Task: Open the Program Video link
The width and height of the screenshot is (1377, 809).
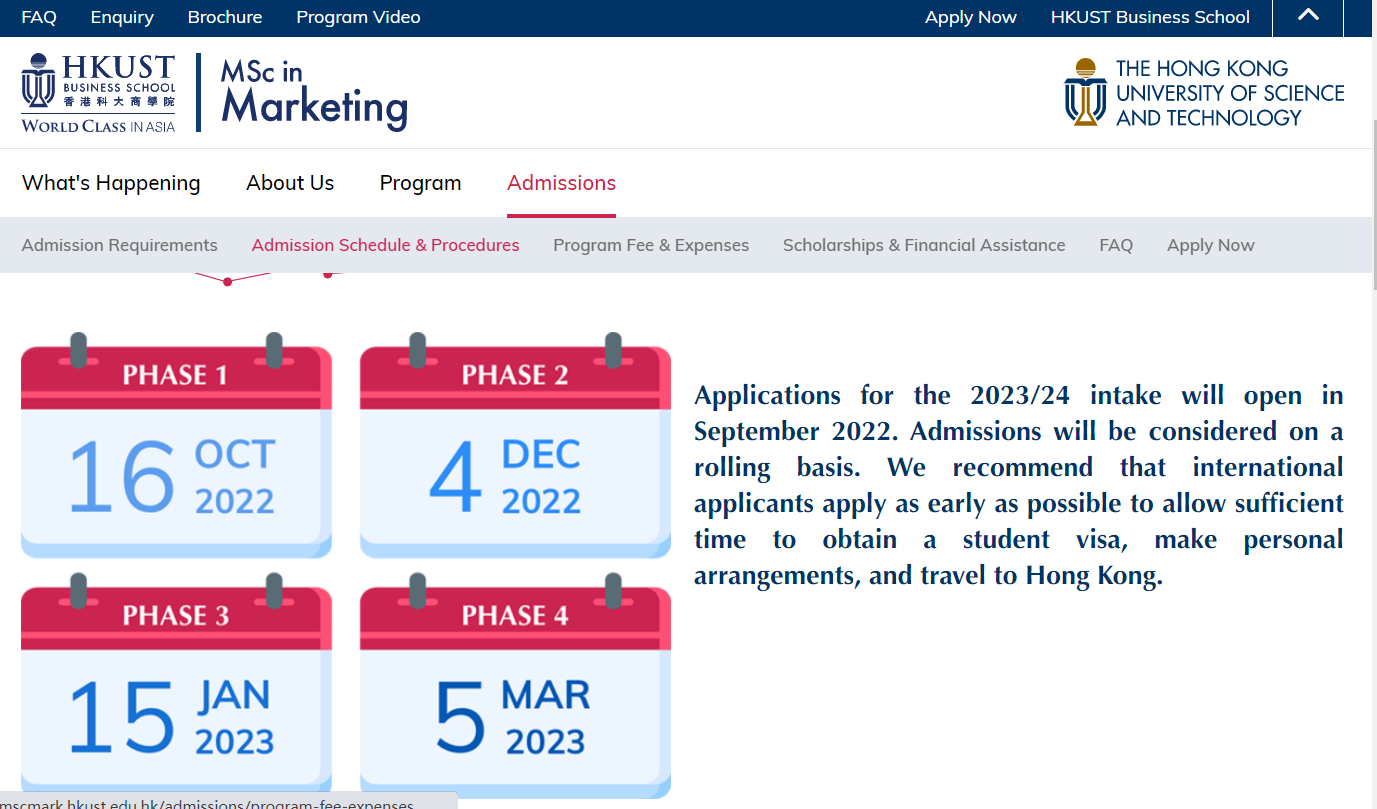Action: 358,17
